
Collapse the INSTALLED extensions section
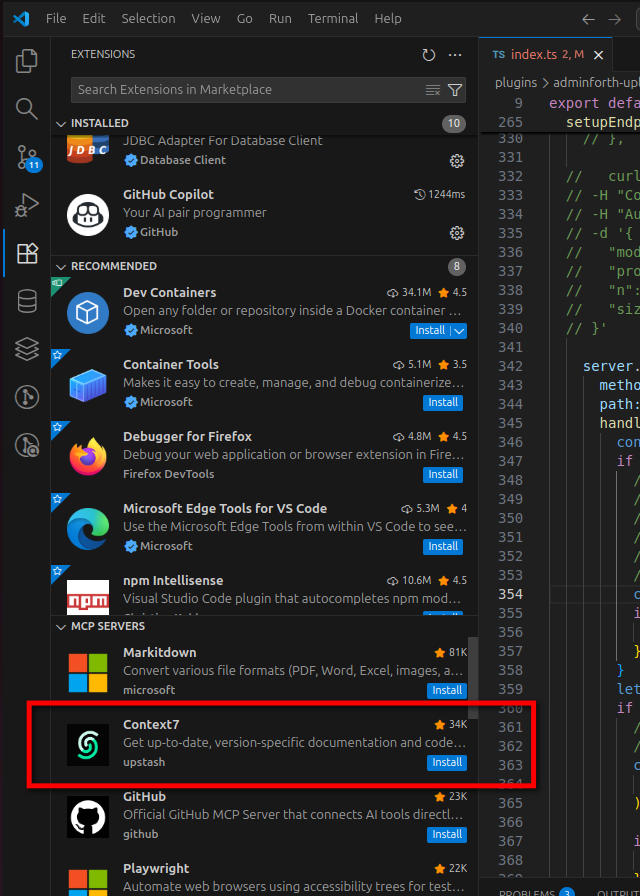61,123
